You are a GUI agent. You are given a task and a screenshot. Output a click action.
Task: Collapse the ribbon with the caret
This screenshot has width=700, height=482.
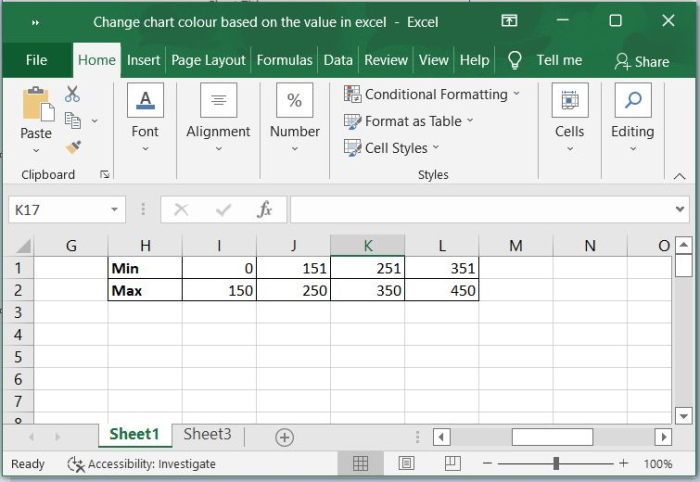679,176
